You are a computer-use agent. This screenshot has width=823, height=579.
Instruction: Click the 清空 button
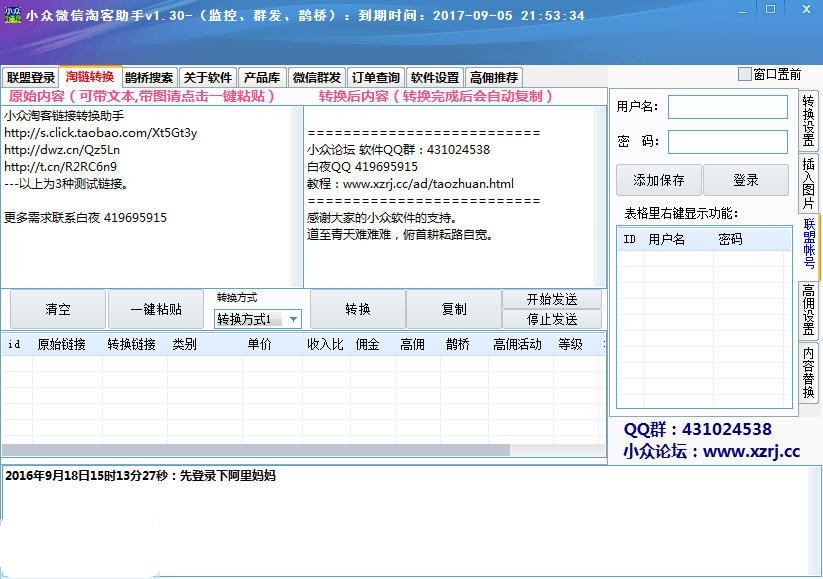coord(58,309)
